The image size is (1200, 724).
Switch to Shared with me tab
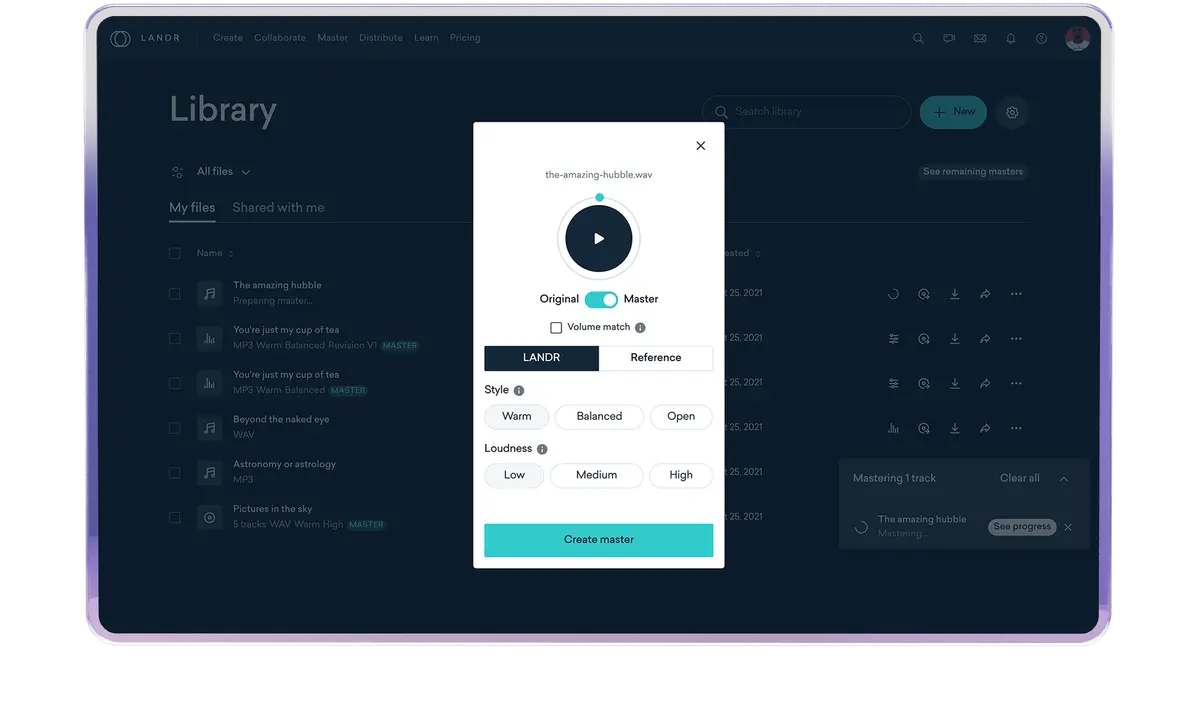(x=278, y=208)
